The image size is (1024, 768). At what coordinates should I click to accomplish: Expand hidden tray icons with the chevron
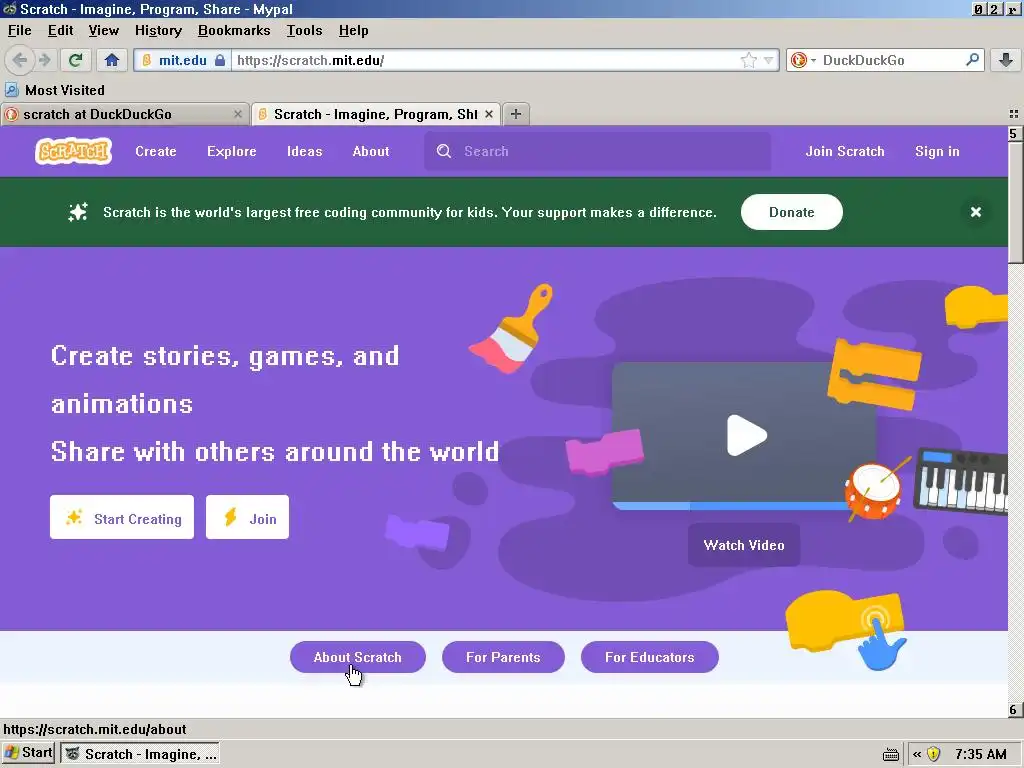click(917, 754)
